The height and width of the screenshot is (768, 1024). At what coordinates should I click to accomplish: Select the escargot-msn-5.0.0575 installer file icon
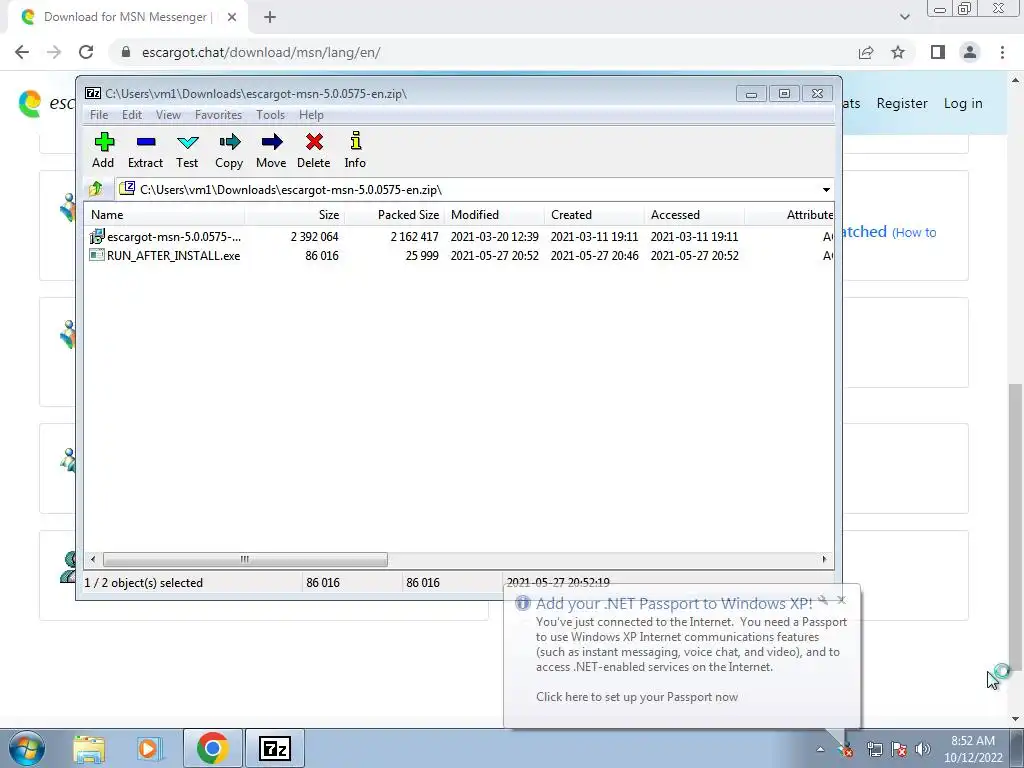97,236
